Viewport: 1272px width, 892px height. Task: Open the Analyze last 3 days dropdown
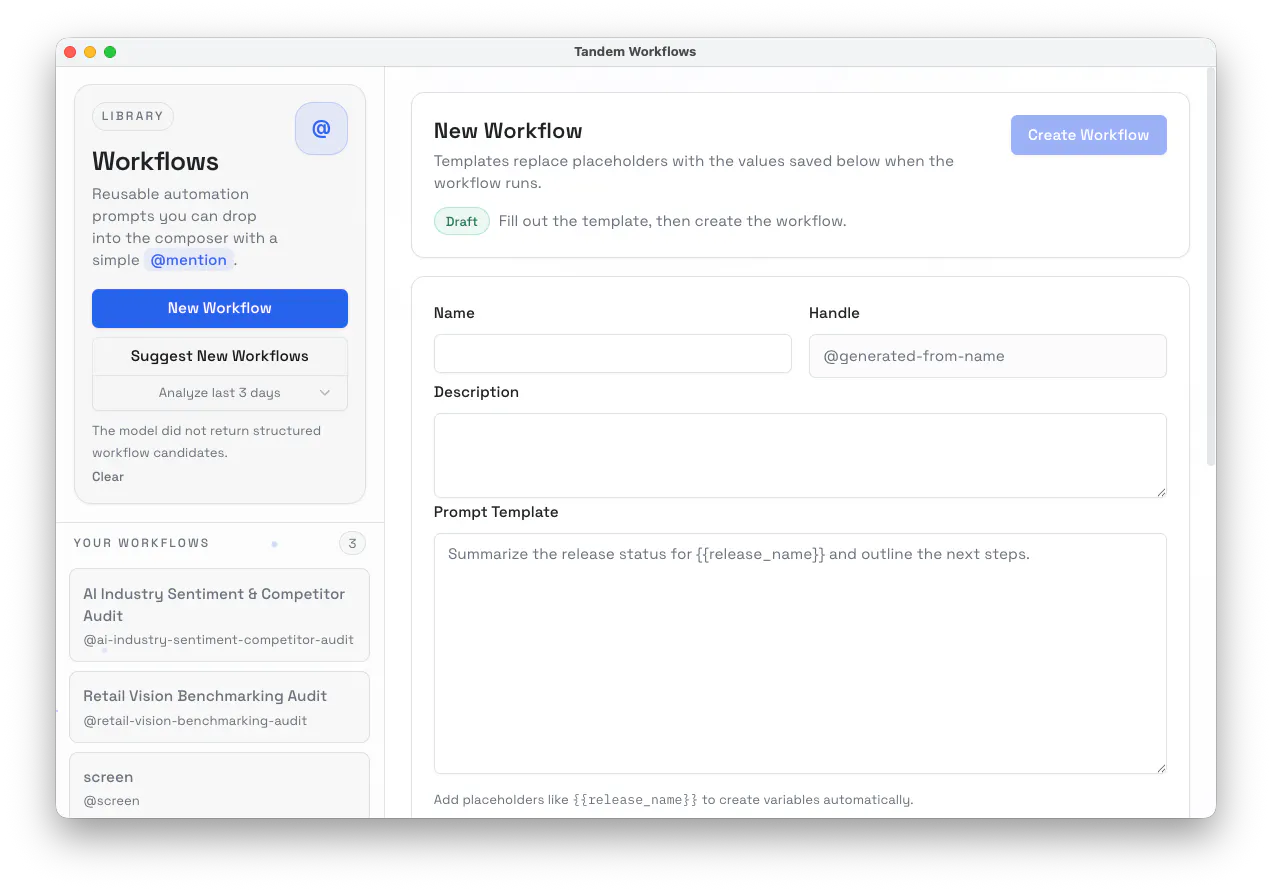[220, 393]
